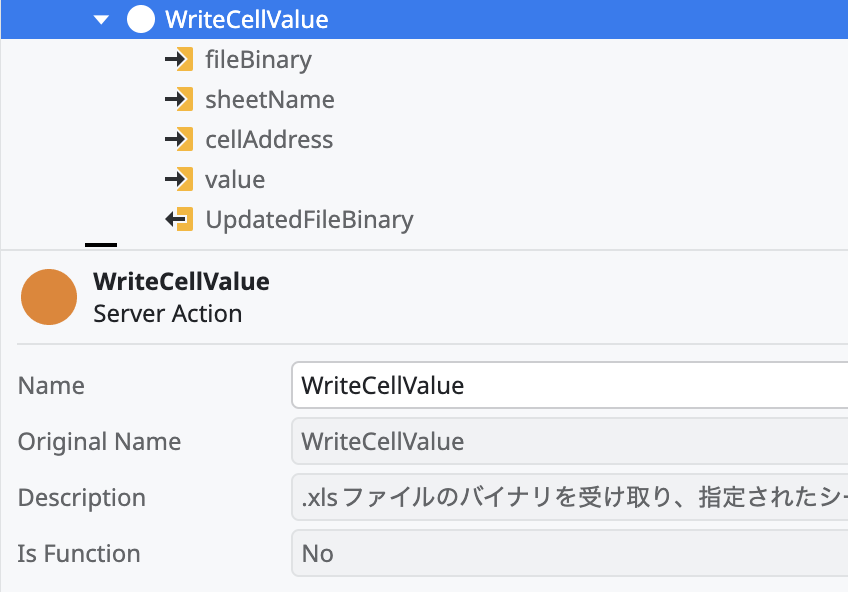
Task: Click the UpdatedFileBinary output parameter icon
Action: tap(180, 219)
